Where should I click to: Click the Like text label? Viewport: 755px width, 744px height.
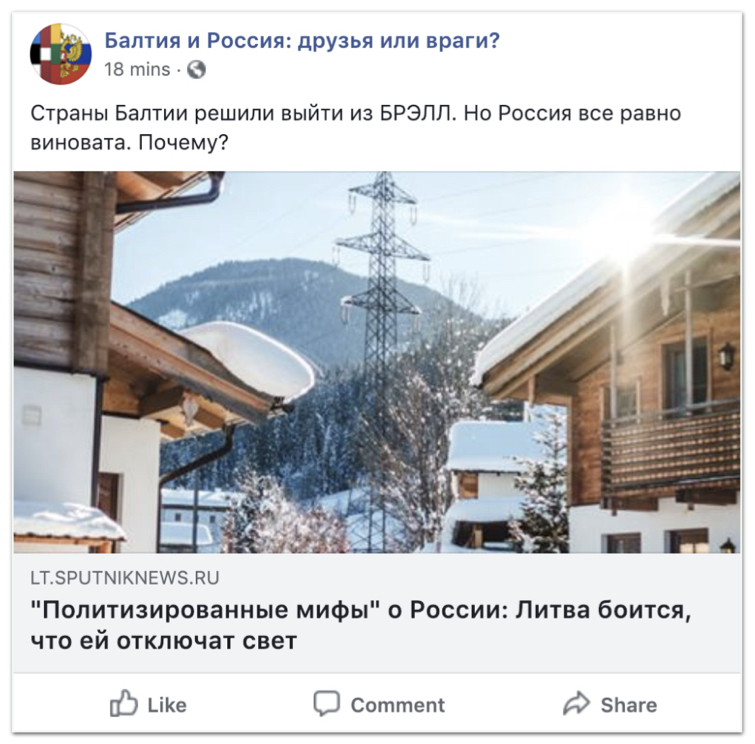[167, 705]
